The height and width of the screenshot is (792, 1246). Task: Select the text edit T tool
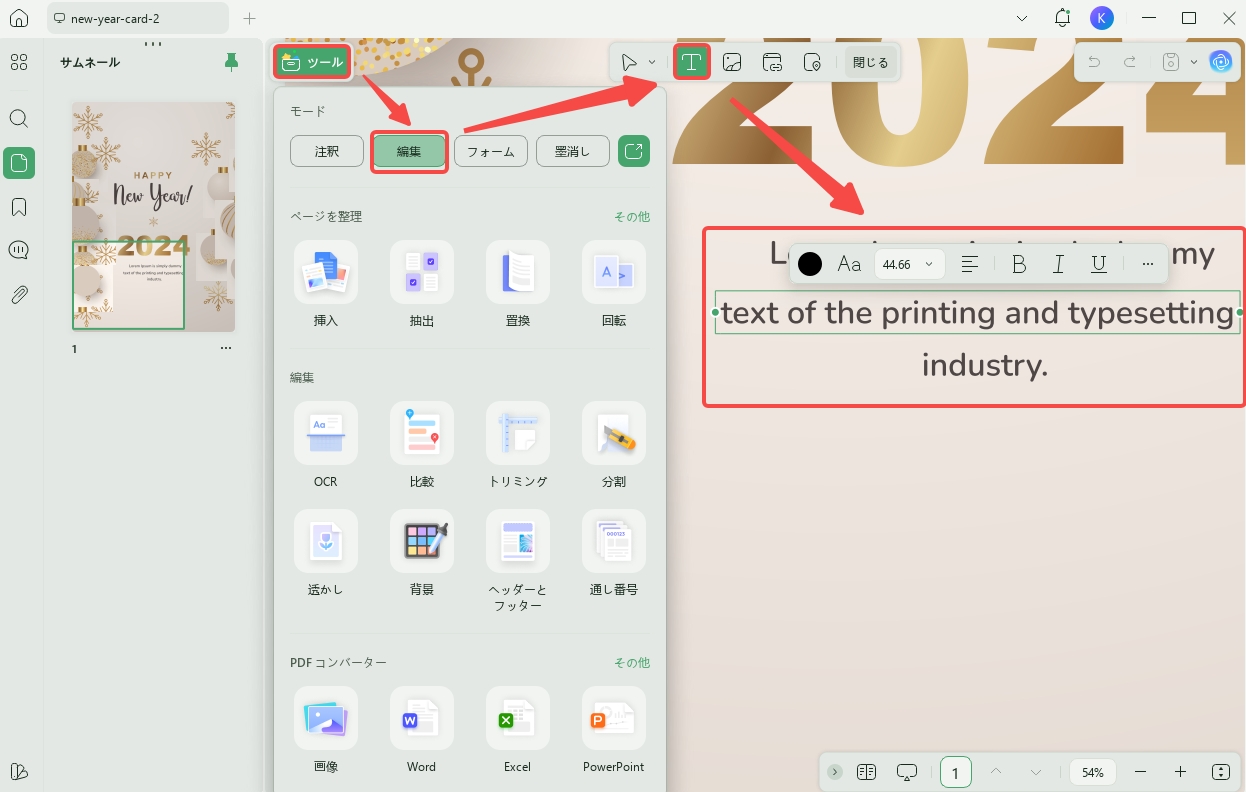point(691,62)
